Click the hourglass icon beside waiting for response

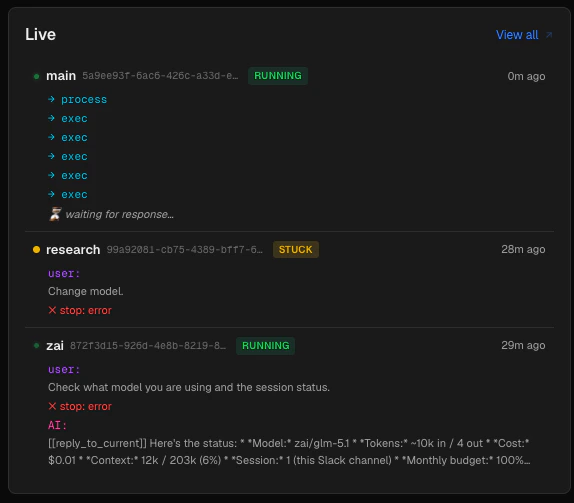click(x=55, y=214)
